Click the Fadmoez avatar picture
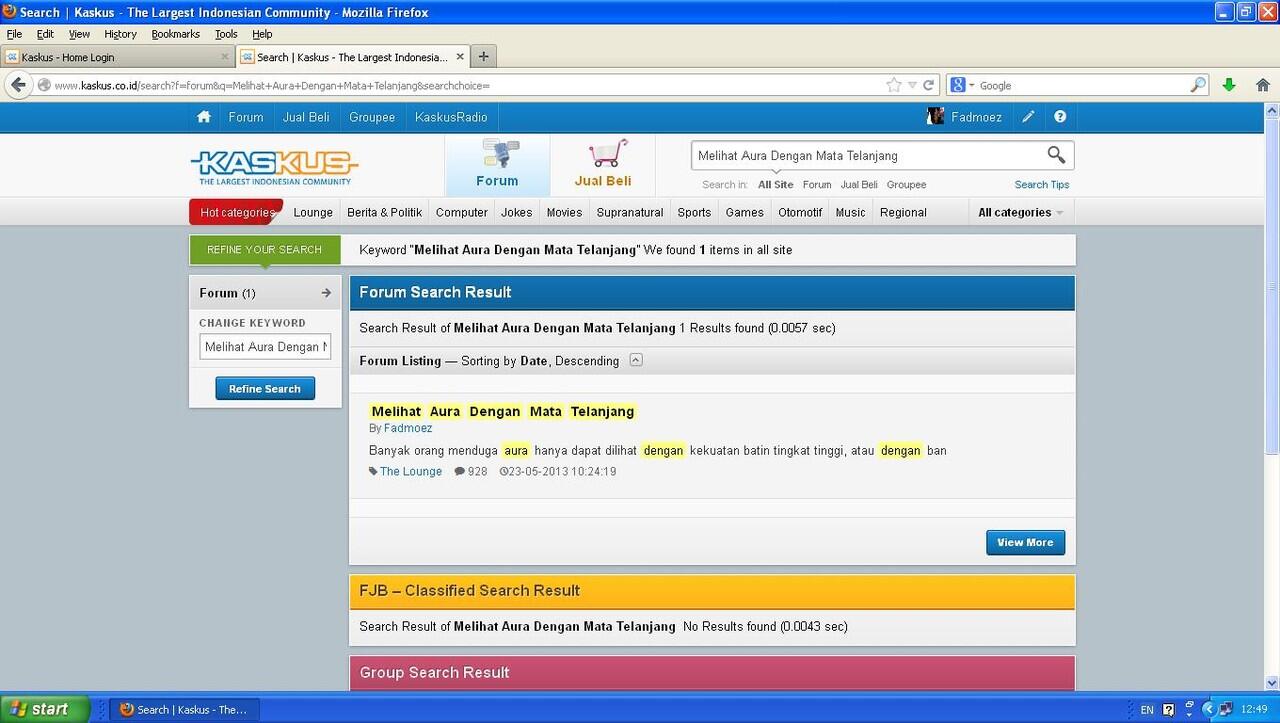The width and height of the screenshot is (1280, 723). (x=936, y=117)
